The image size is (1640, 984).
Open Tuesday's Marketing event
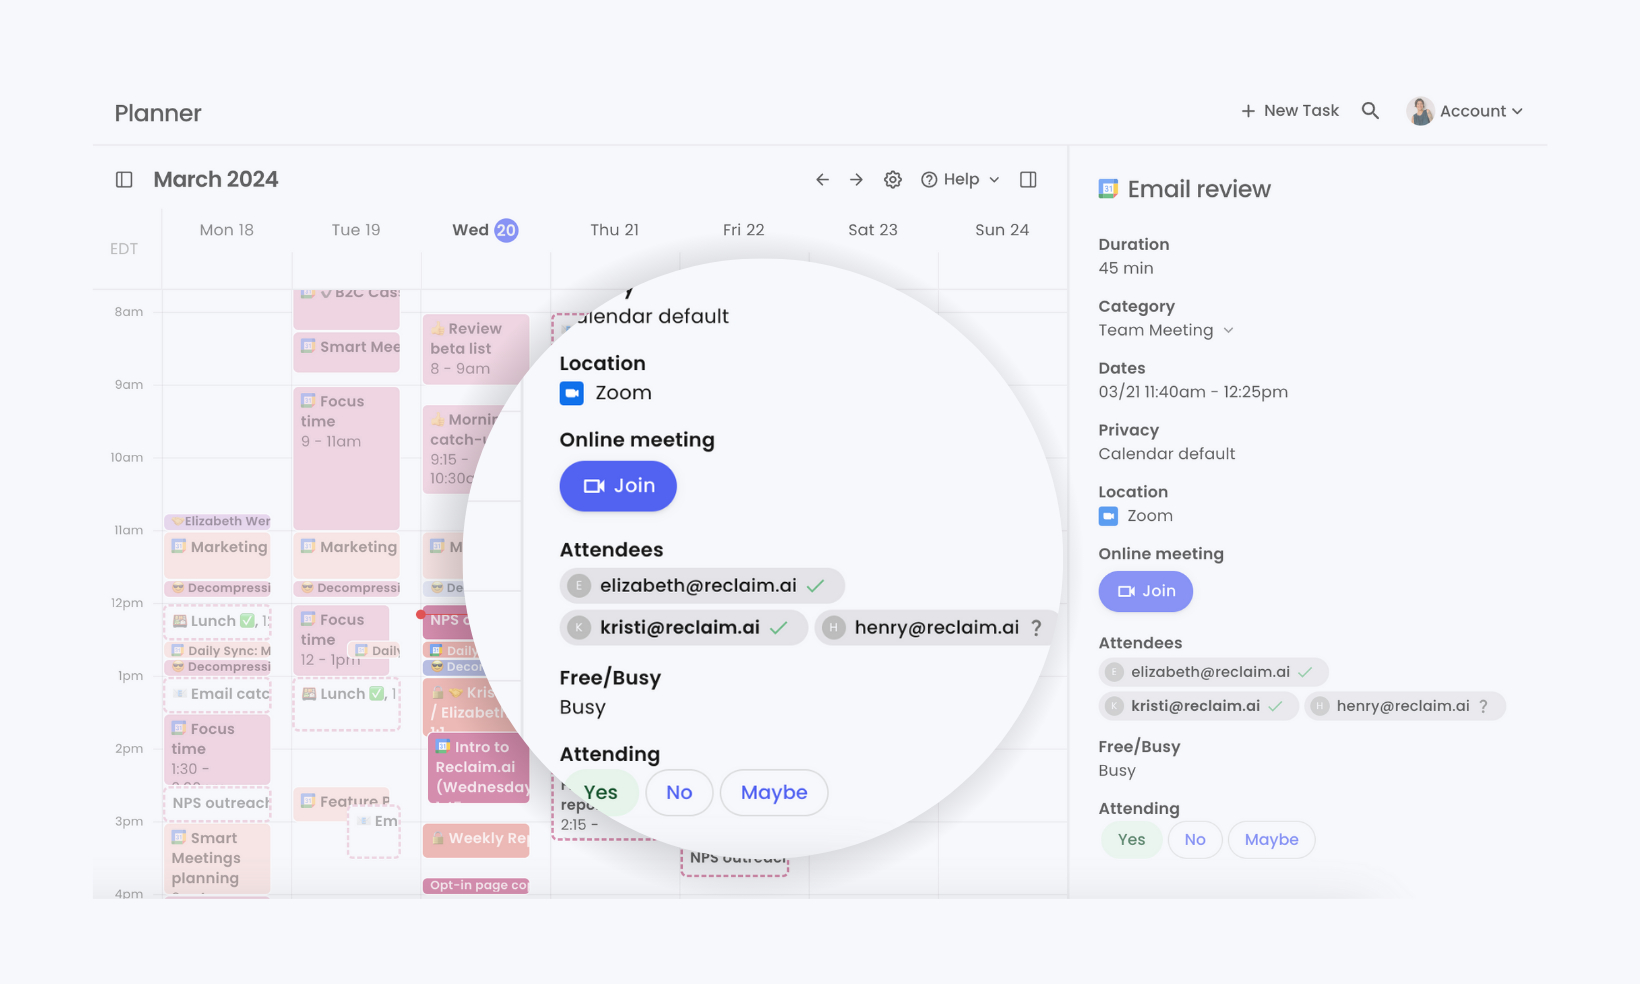pyautogui.click(x=346, y=555)
